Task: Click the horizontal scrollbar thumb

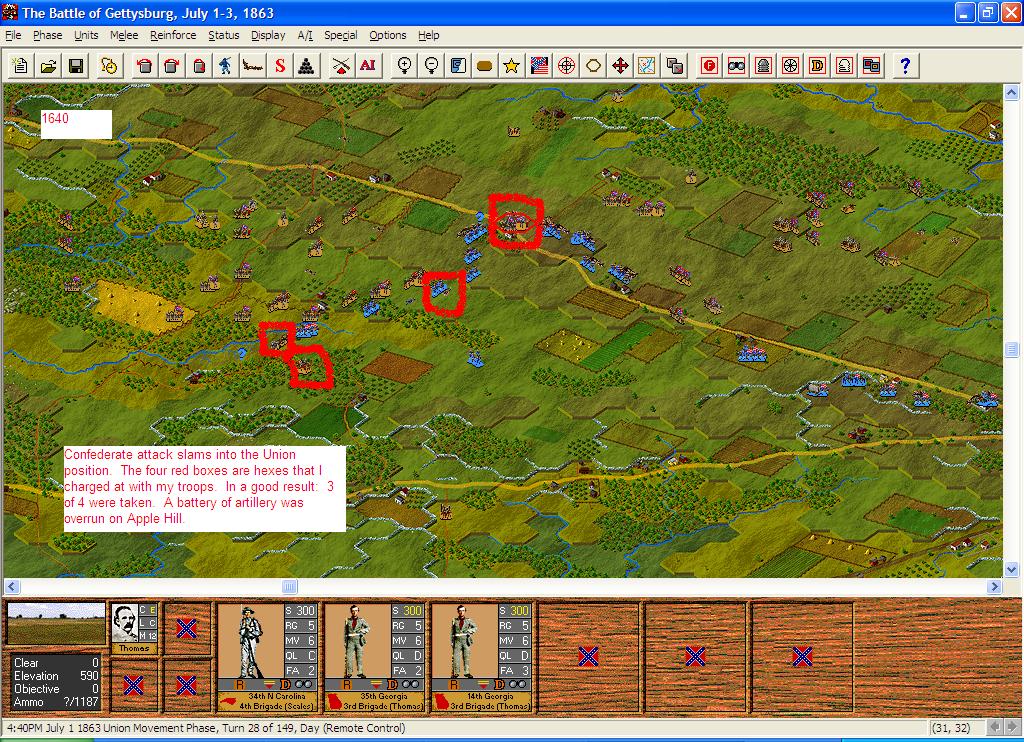Action: click(x=289, y=587)
